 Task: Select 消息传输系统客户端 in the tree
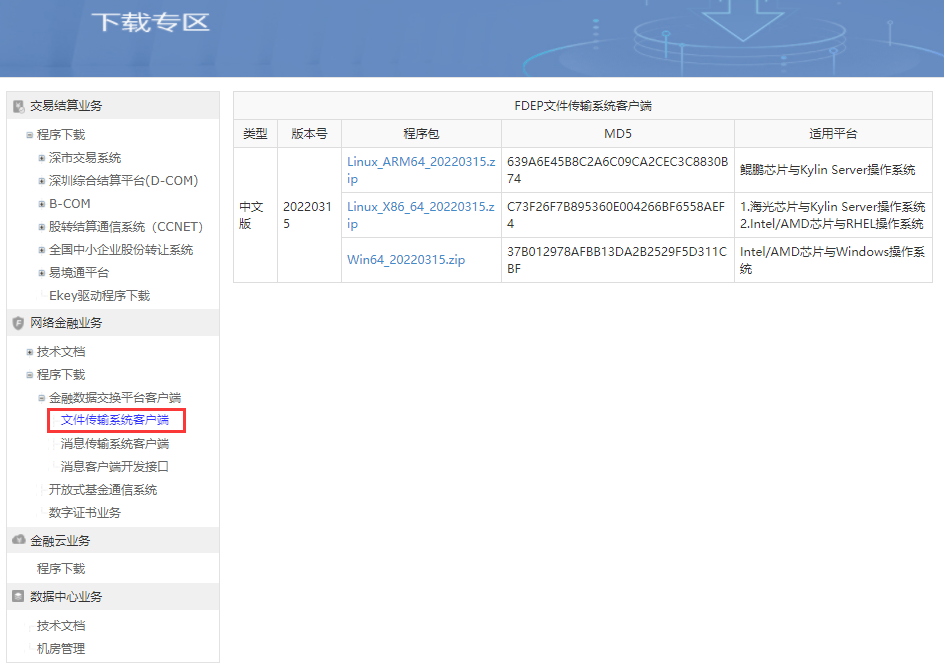pos(115,444)
